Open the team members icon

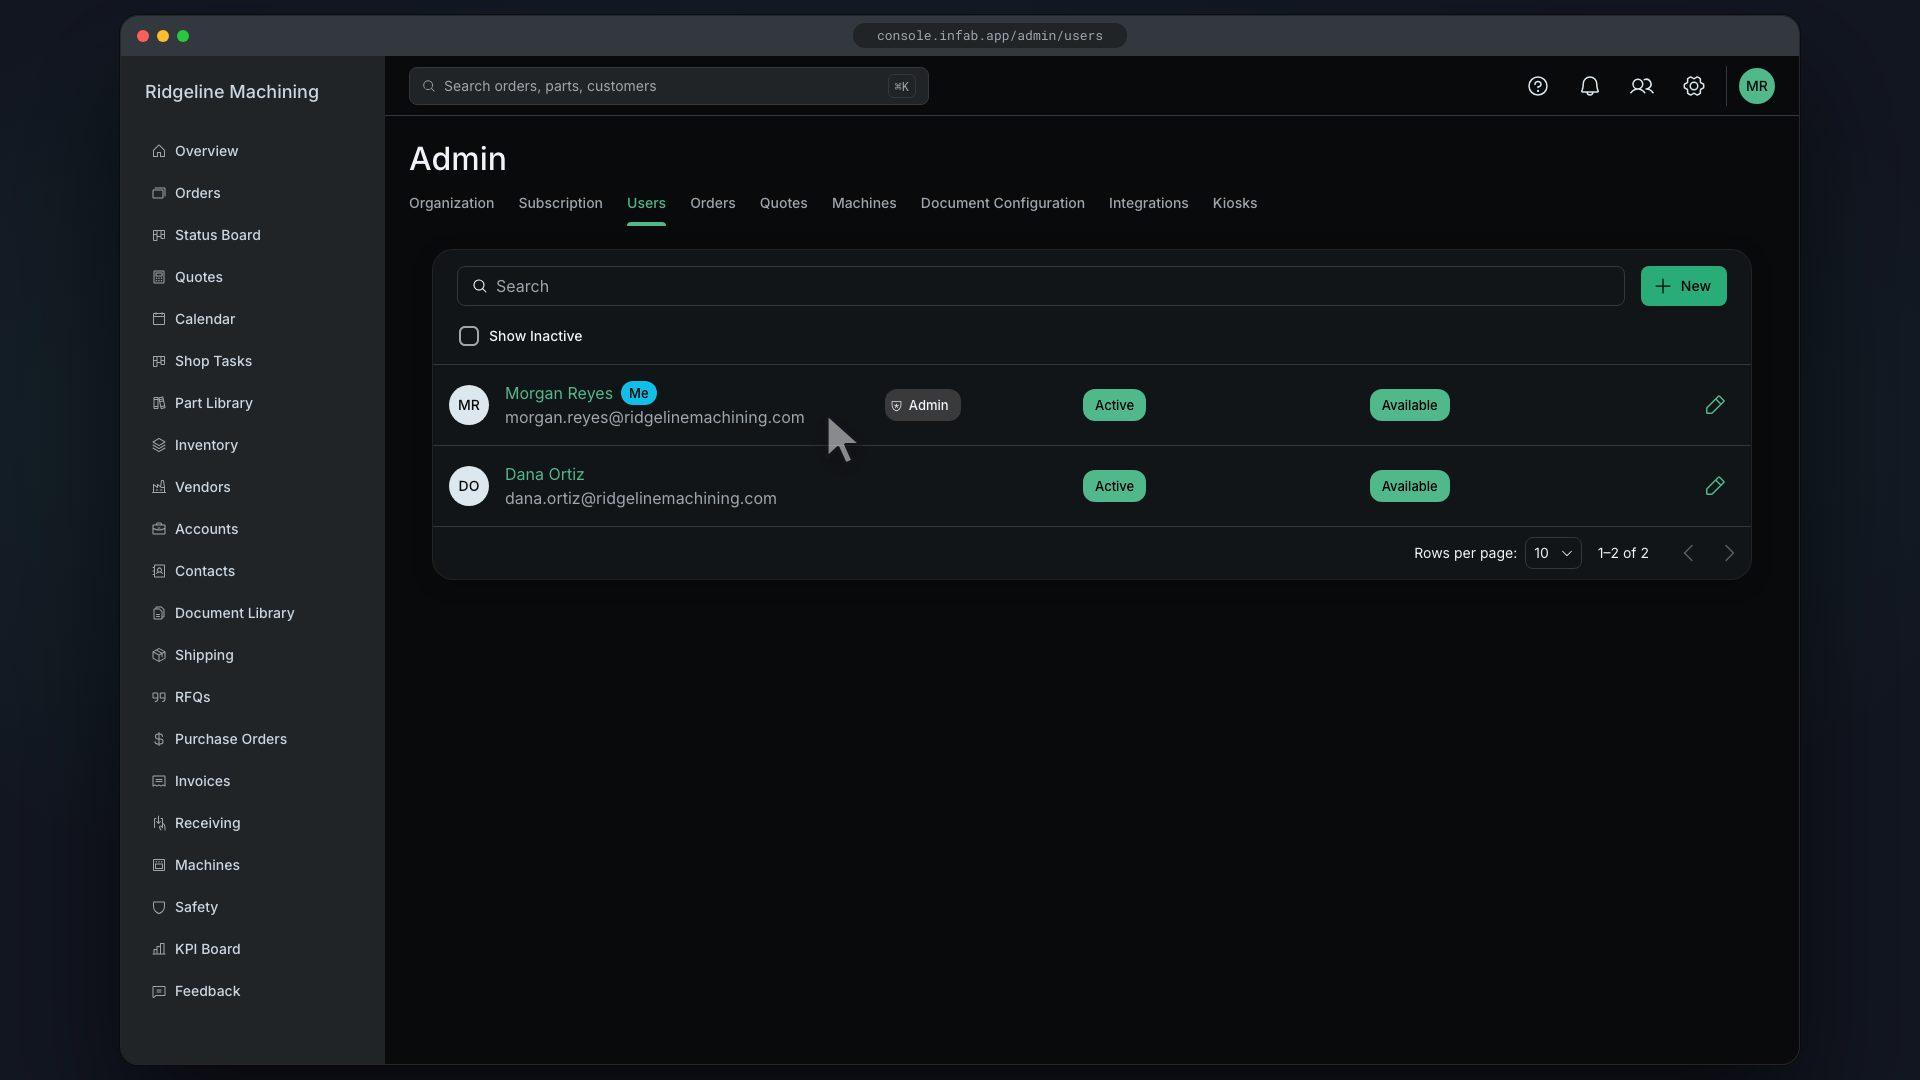(x=1642, y=86)
